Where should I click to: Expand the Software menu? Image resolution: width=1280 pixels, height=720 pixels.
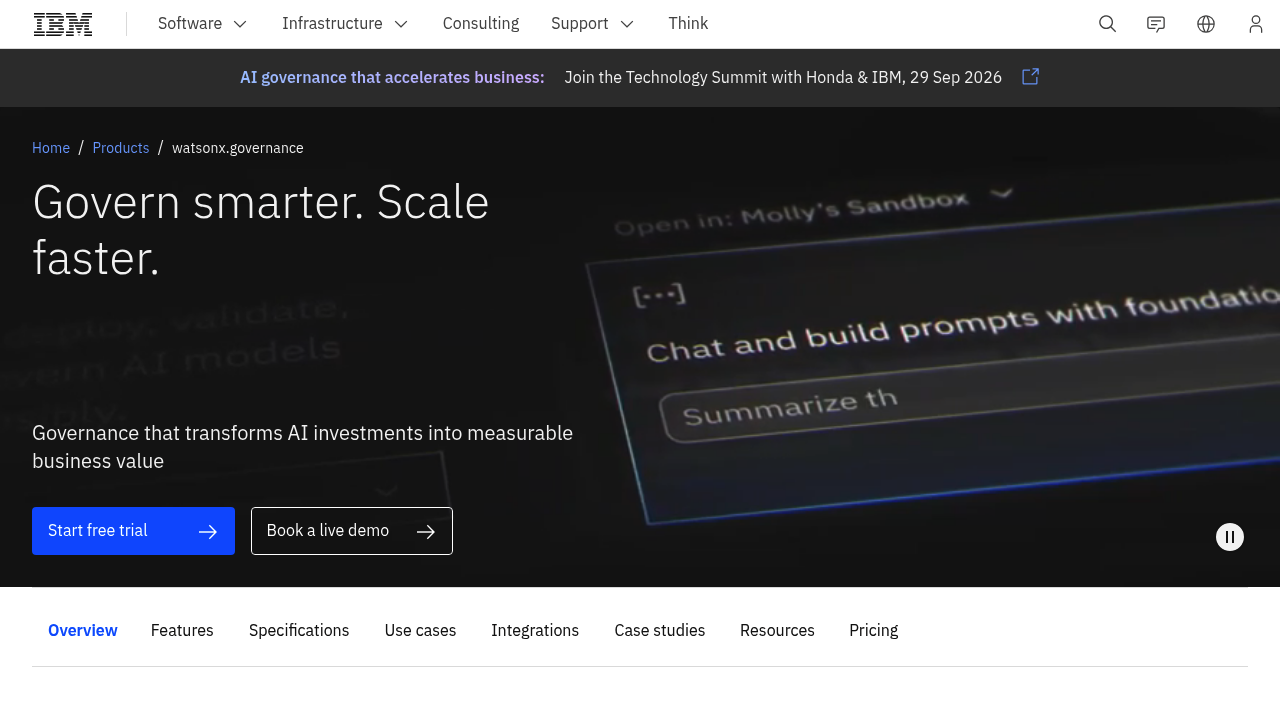[203, 24]
